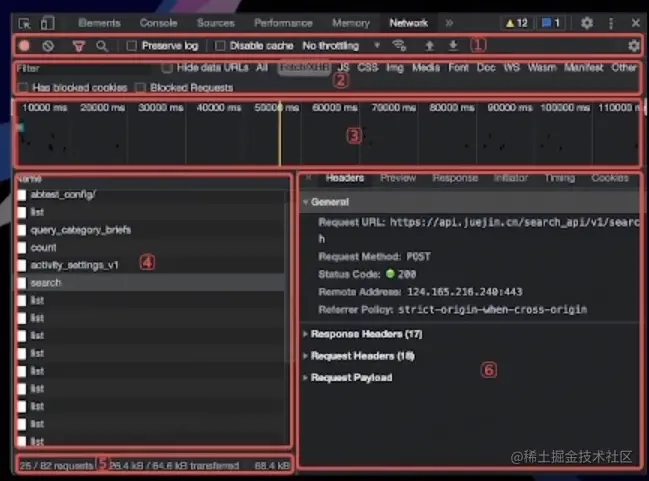Open network search magnifier icon

click(102, 46)
